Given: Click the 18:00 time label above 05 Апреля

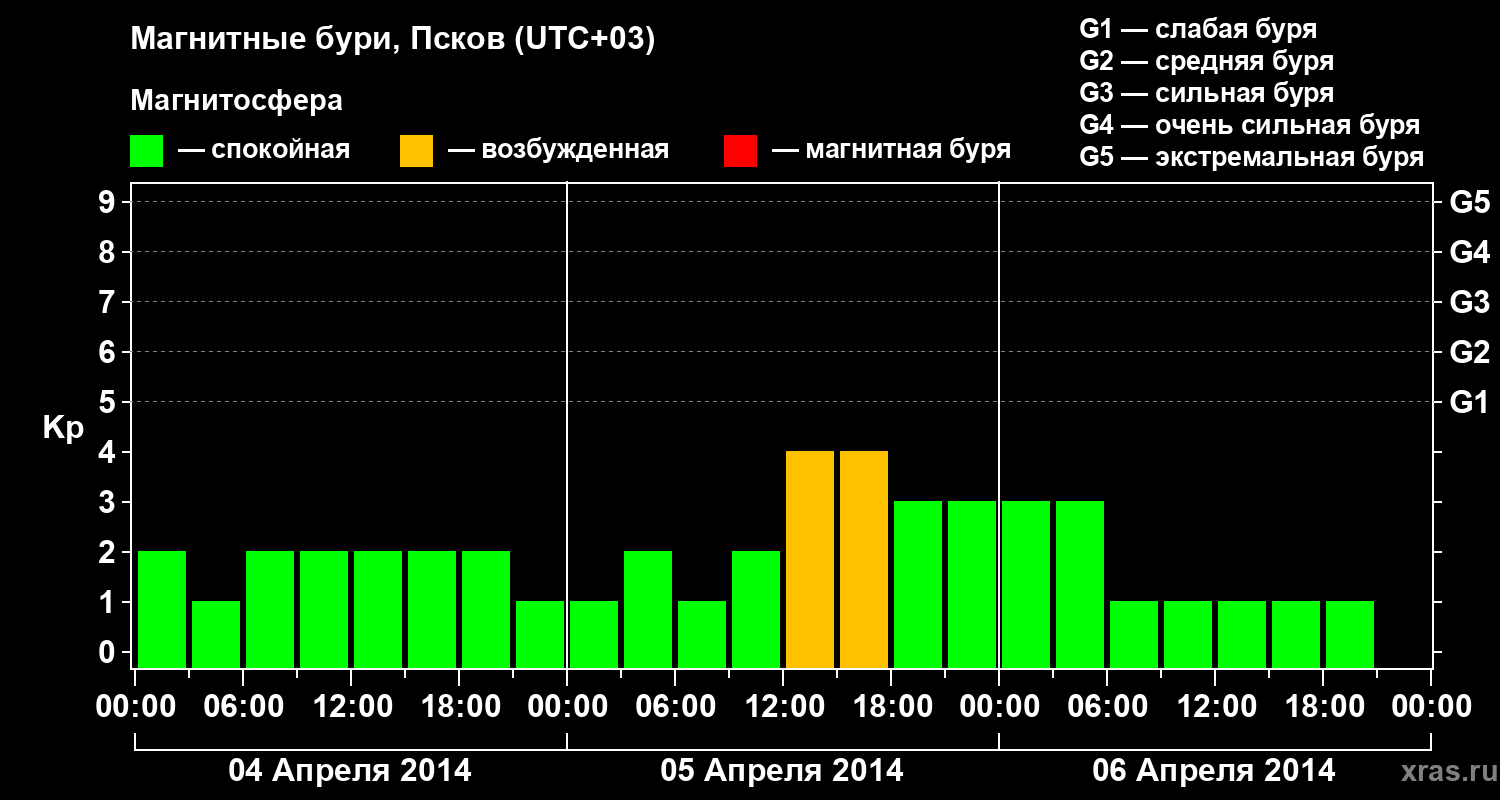Looking at the screenshot, I should pos(891,707).
